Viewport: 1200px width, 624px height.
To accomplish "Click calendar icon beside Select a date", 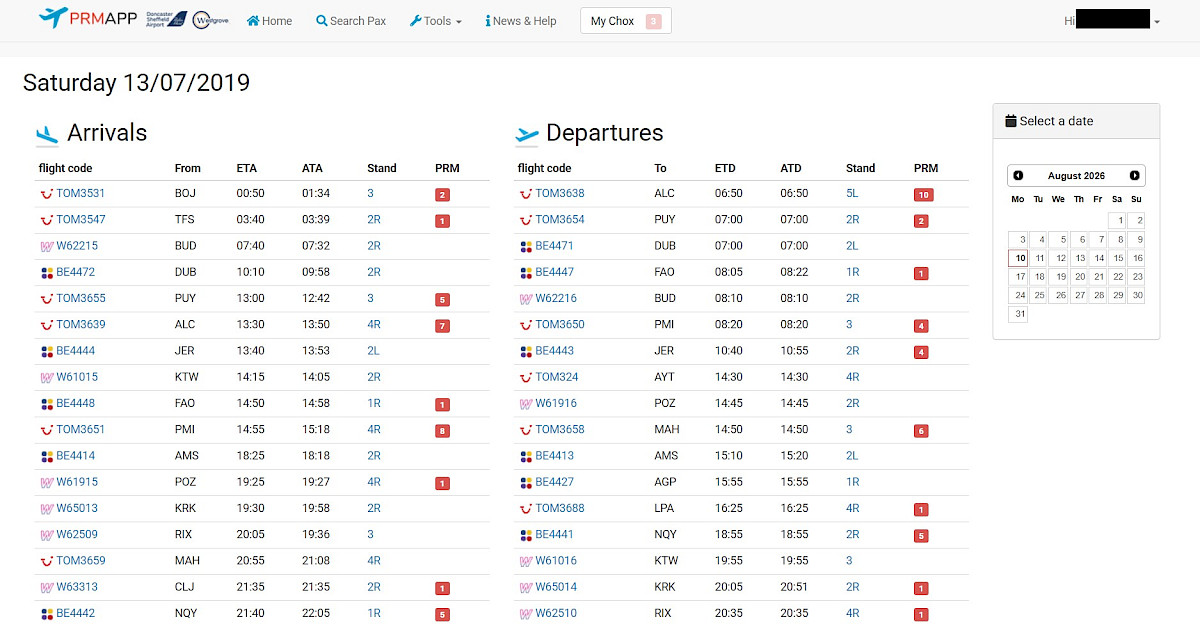I will (x=1011, y=121).
